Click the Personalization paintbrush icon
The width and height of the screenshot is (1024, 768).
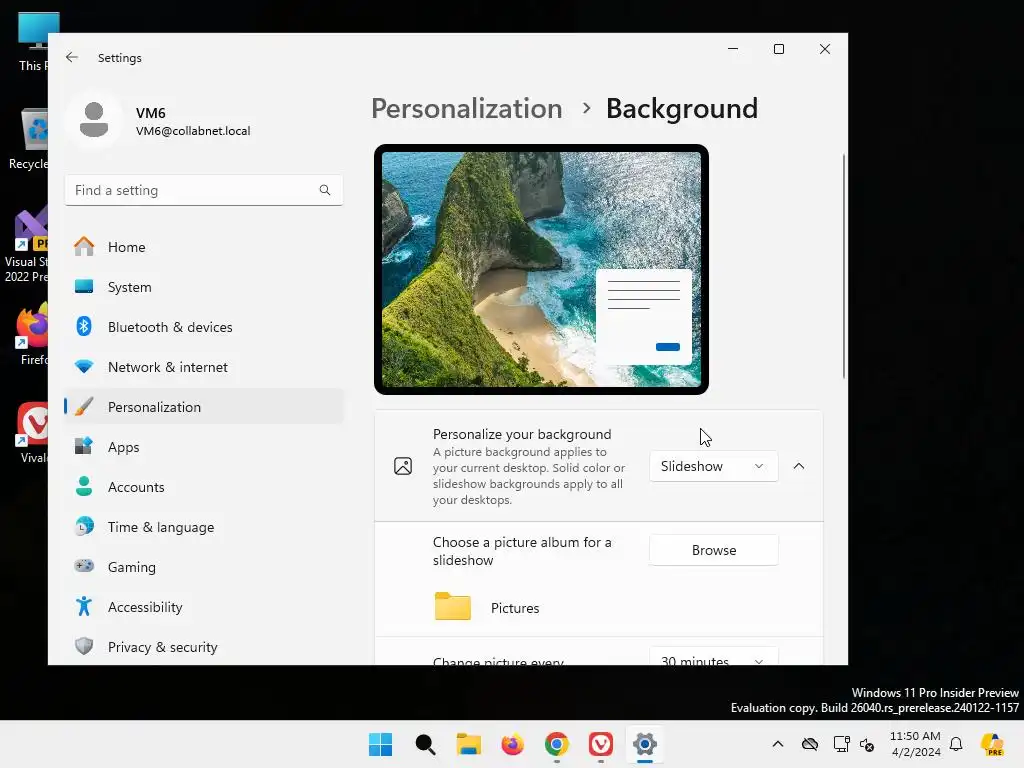click(84, 407)
